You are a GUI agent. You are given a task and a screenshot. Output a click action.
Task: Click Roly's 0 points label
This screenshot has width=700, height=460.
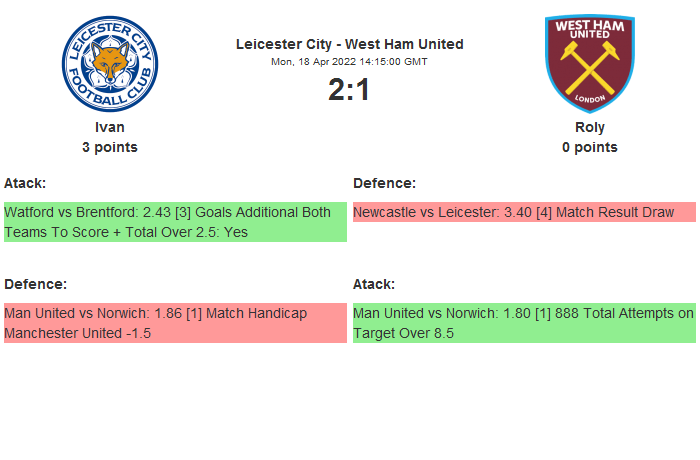pyautogui.click(x=590, y=147)
